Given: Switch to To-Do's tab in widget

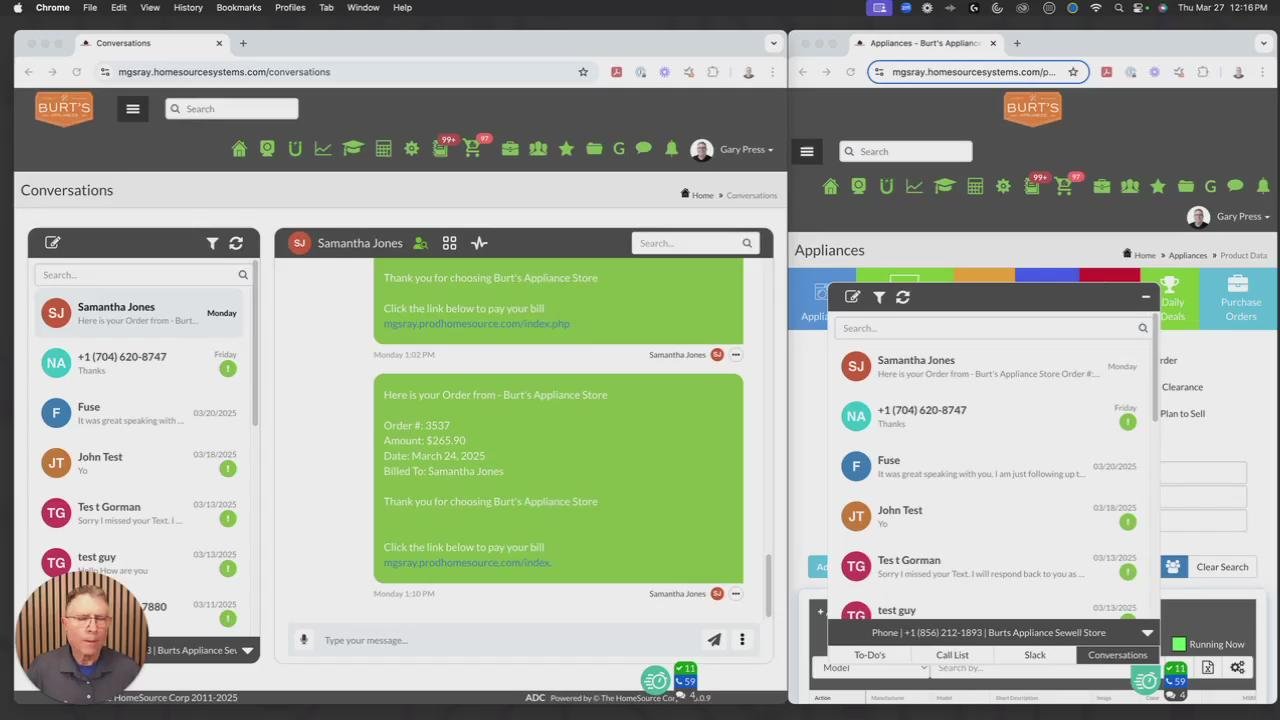Looking at the screenshot, I should tap(869, 655).
